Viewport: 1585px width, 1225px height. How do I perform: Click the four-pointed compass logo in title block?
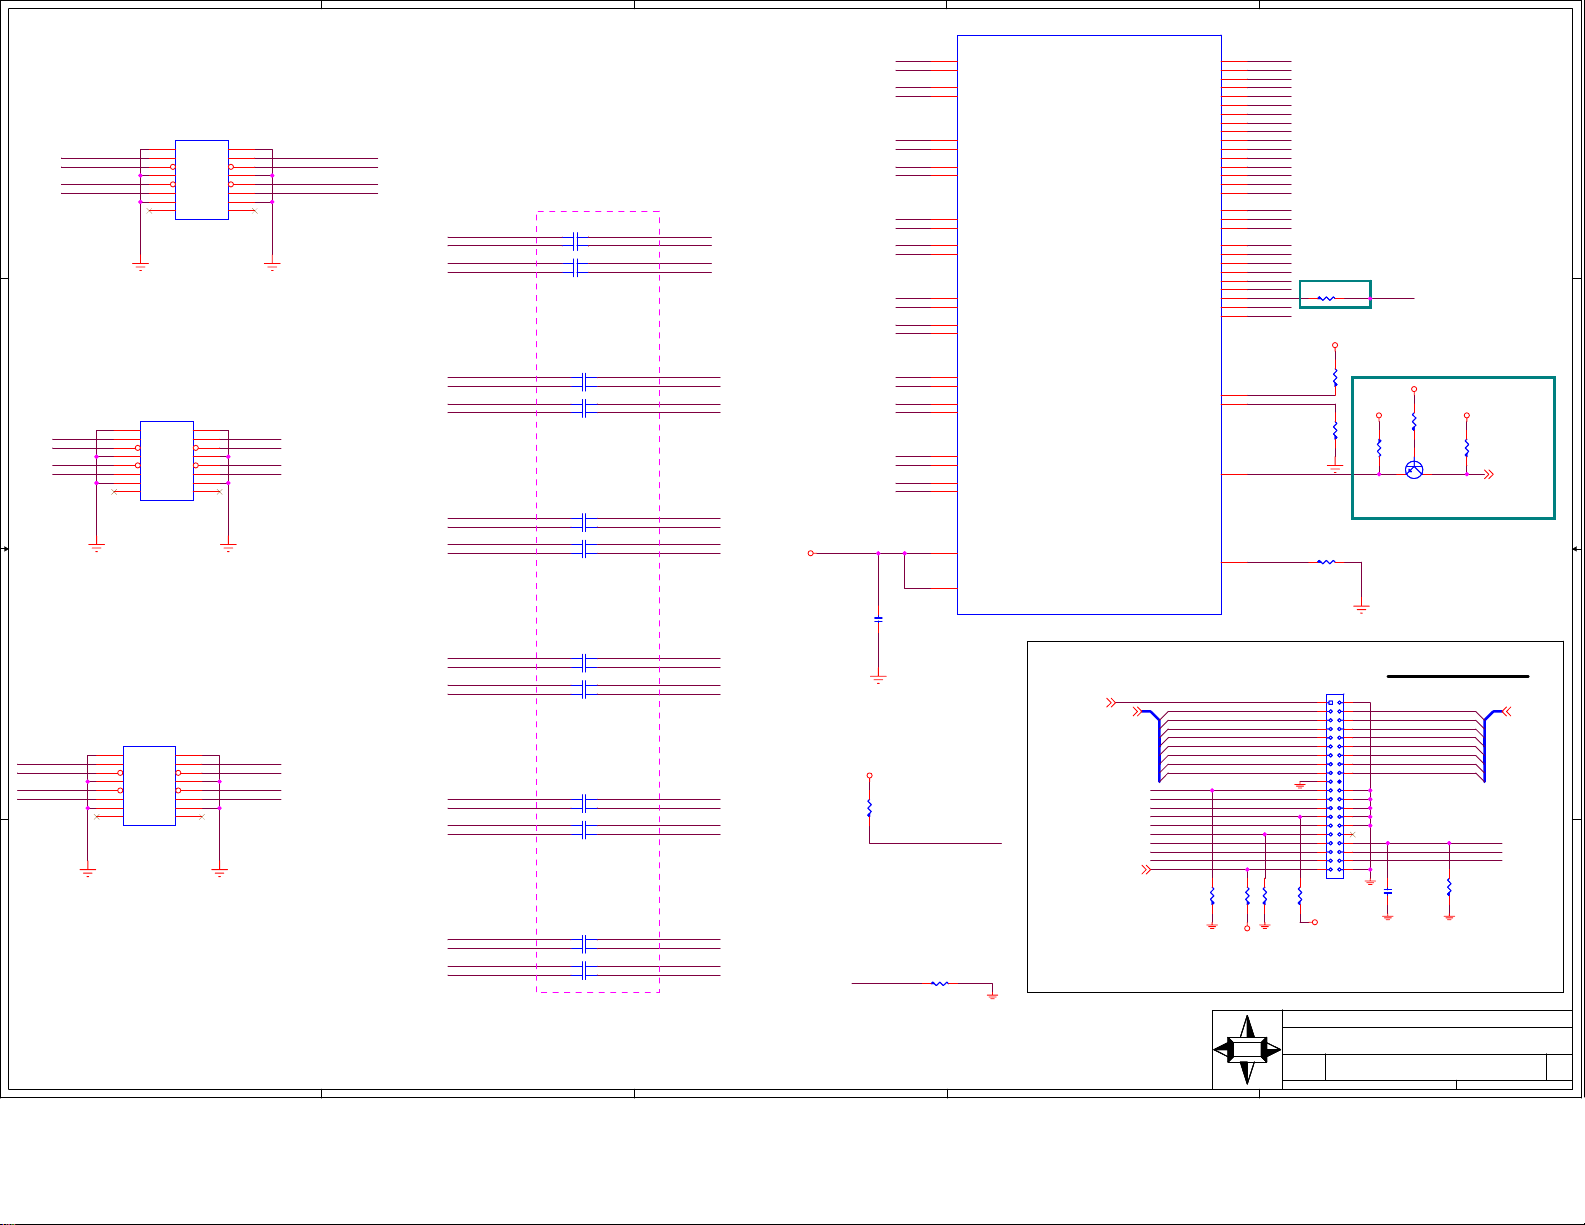click(1247, 1050)
